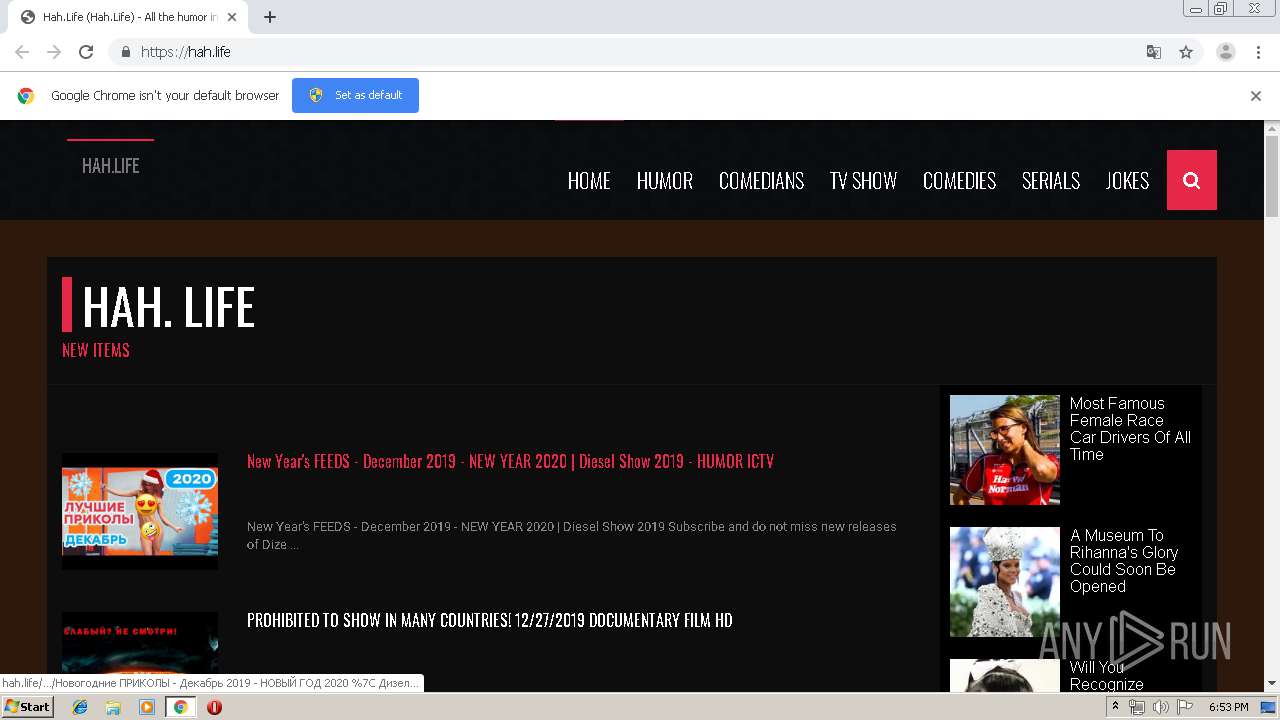Screen dimensions: 1280x720
Task: Dismiss the default browser infobar
Action: 1256,96
